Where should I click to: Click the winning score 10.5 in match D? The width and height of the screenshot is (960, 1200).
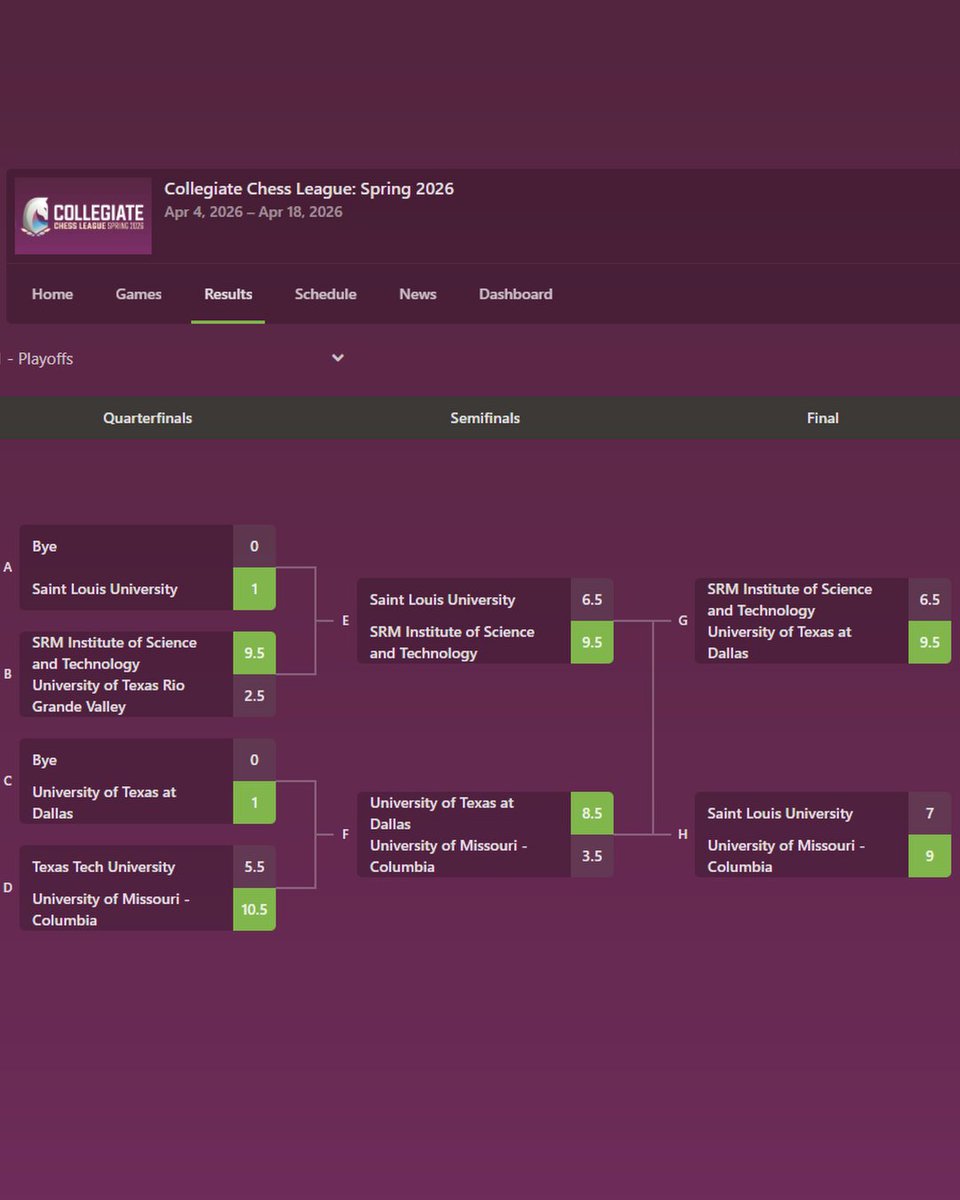tap(254, 909)
